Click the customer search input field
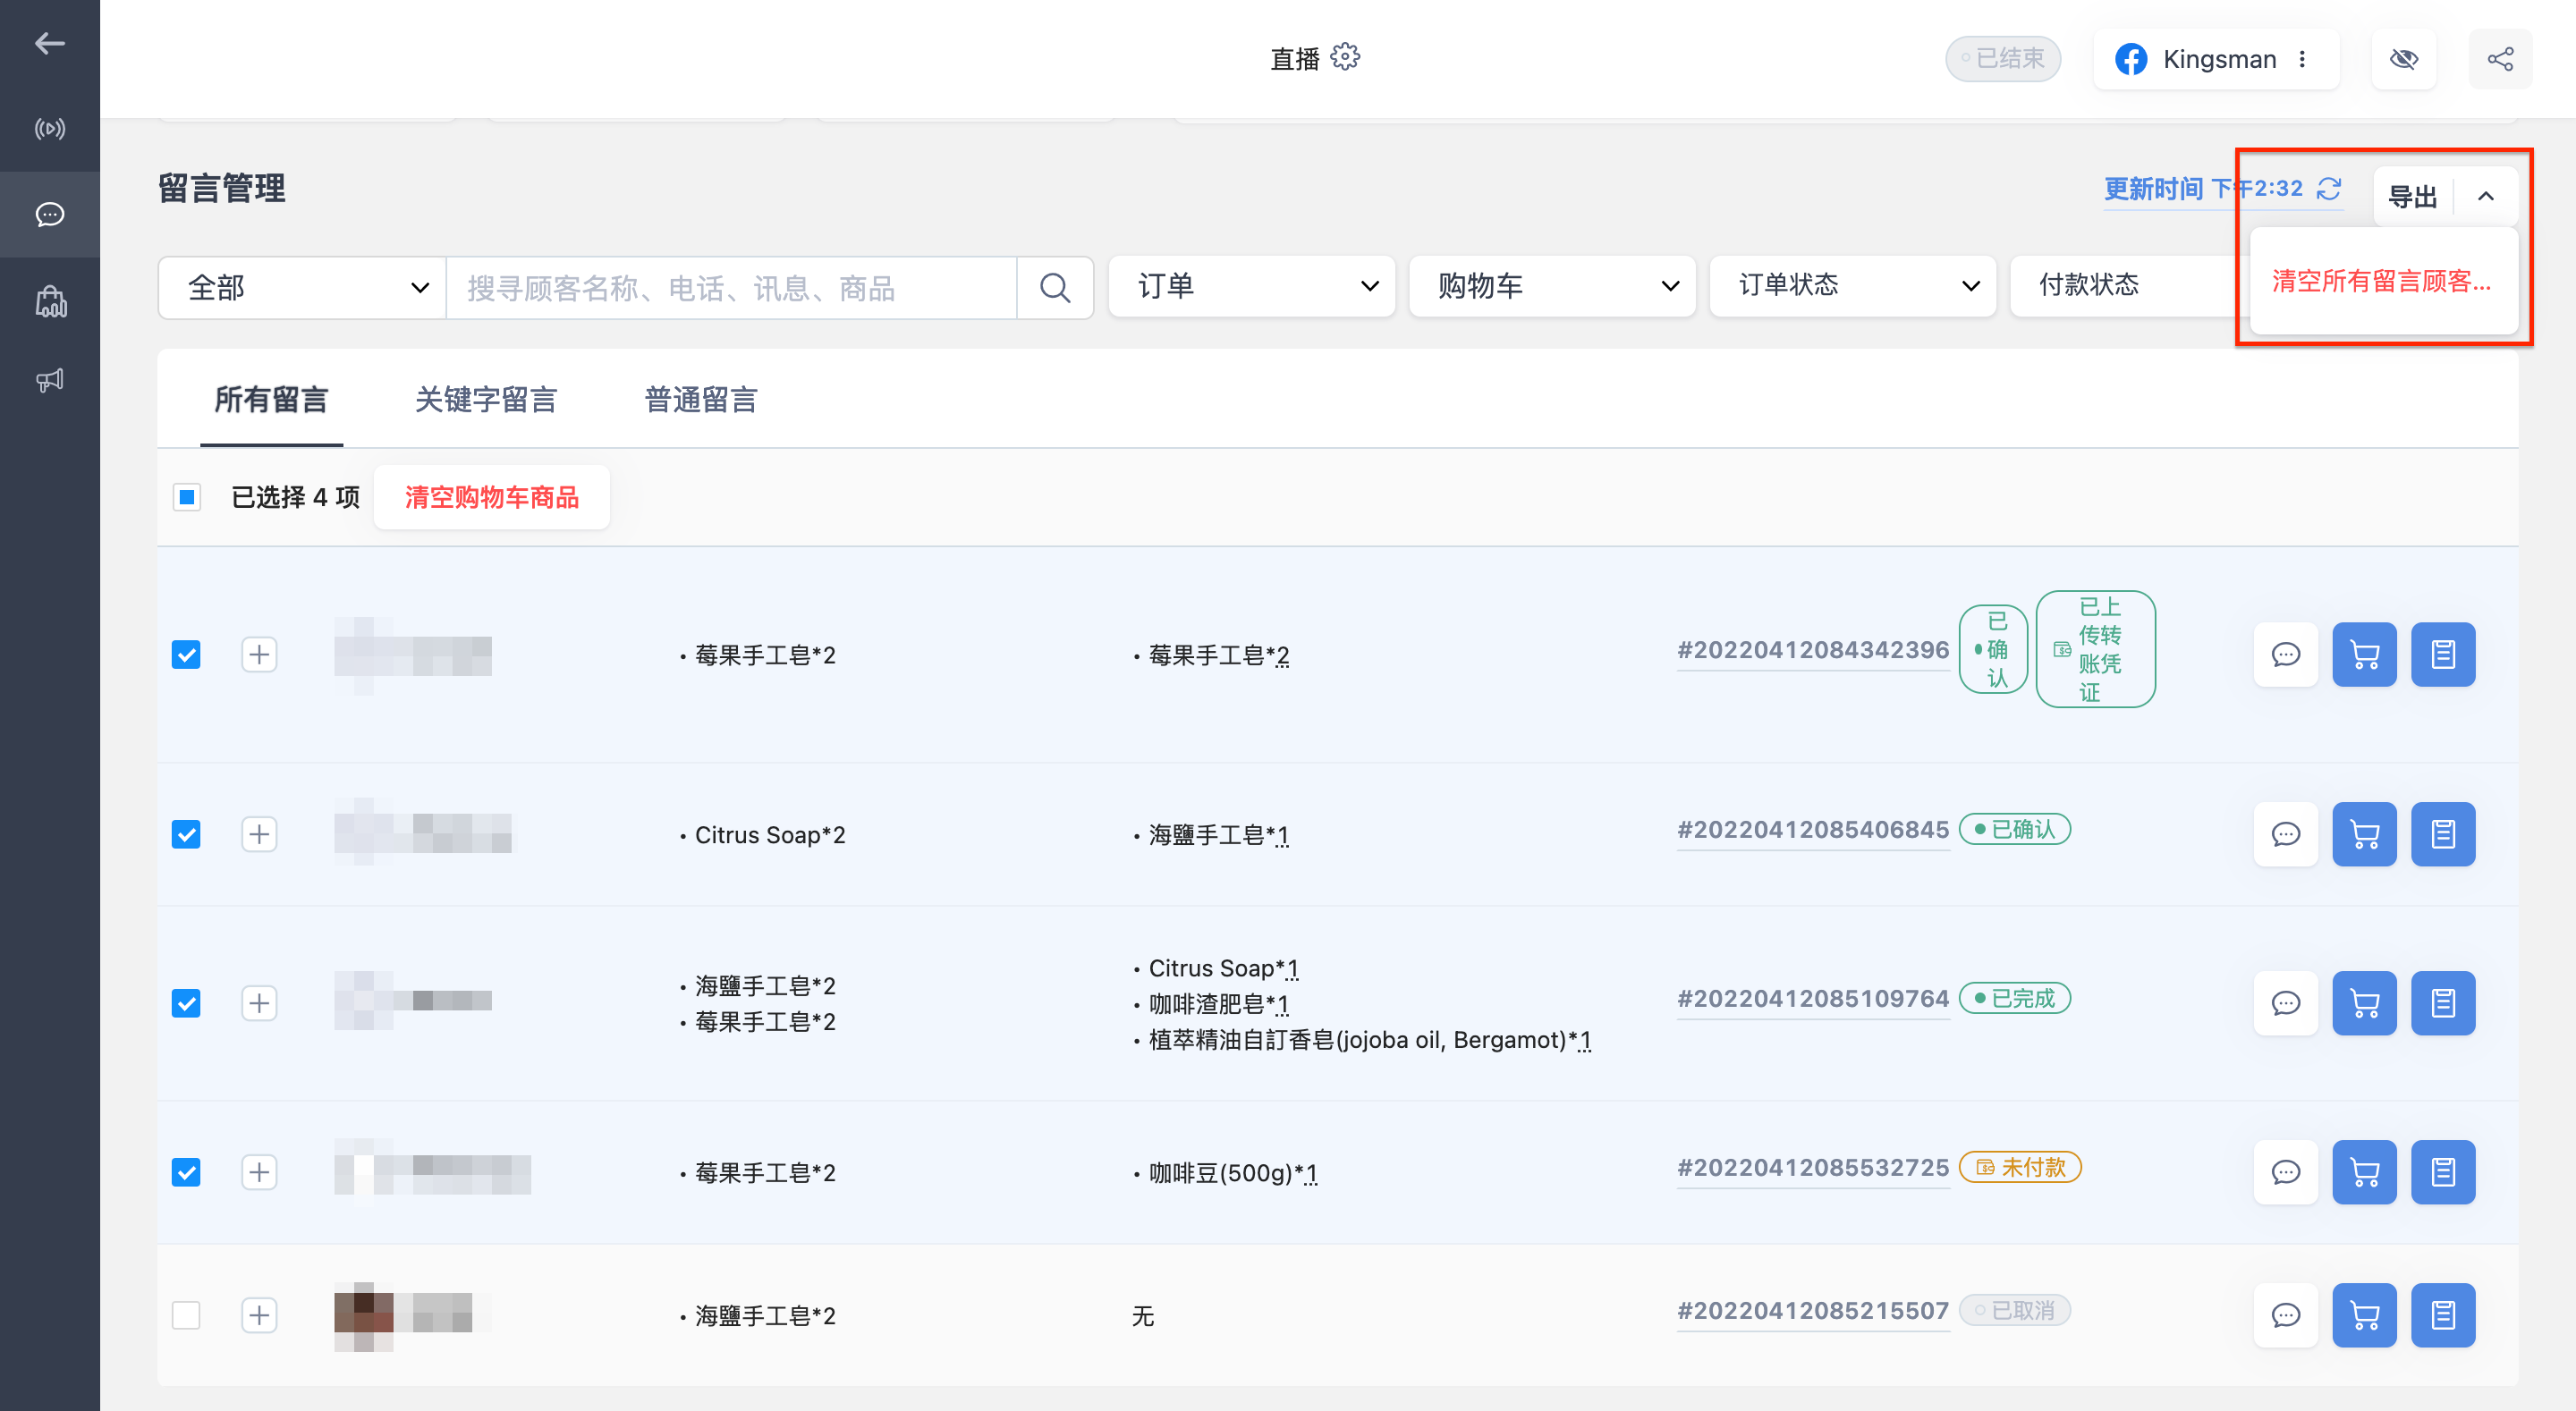This screenshot has width=2576, height=1411. coord(731,288)
